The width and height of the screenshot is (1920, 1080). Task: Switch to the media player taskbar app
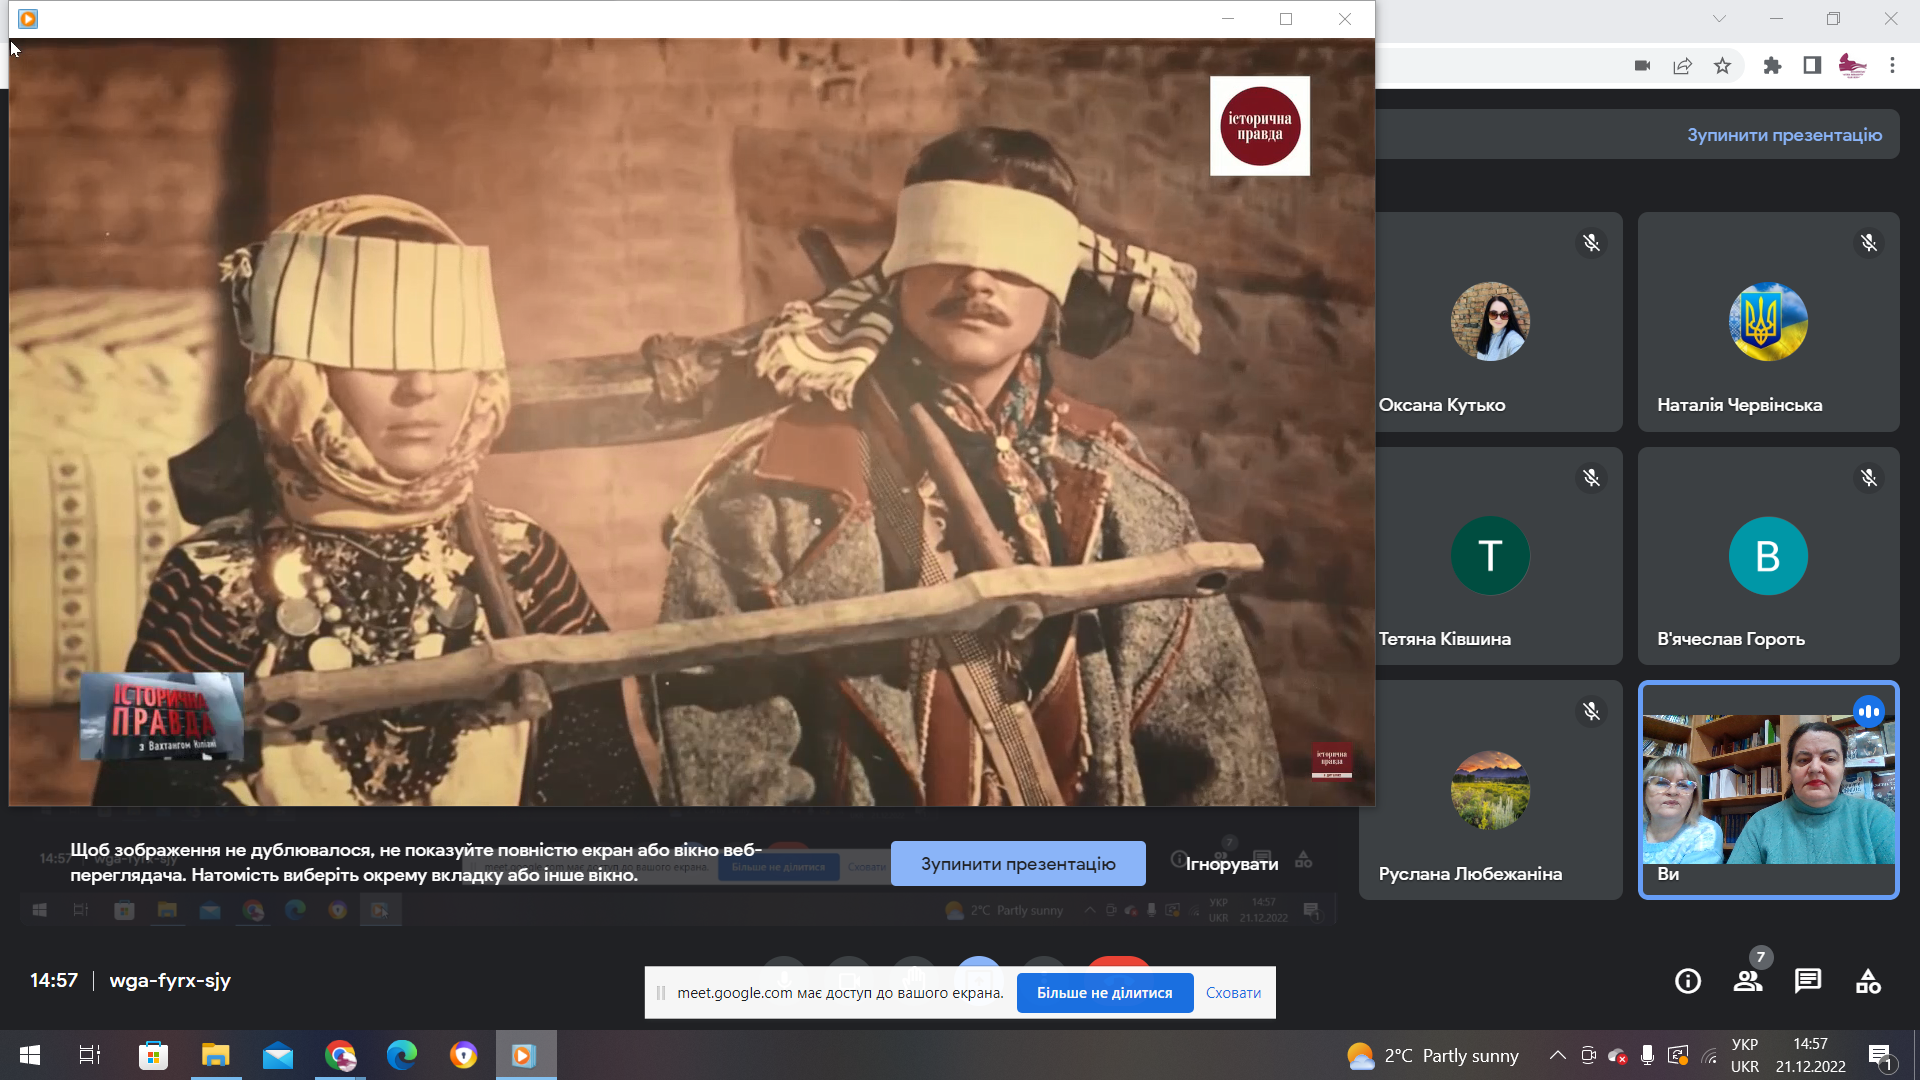[x=525, y=1055]
